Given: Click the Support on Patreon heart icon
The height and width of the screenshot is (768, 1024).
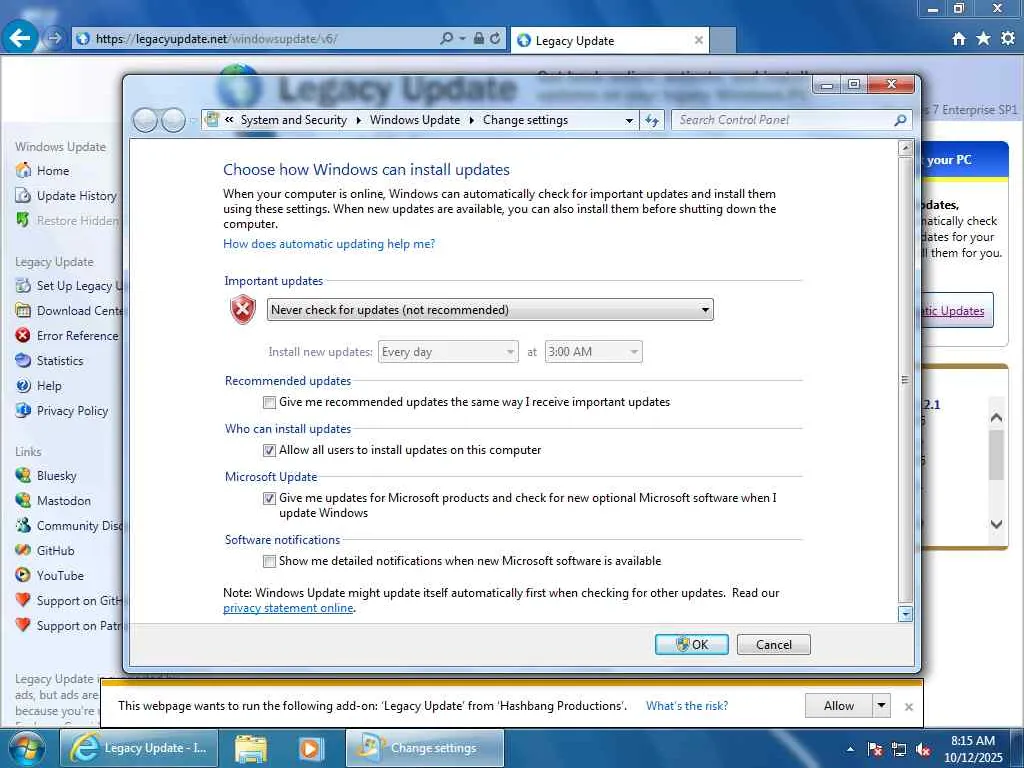Looking at the screenshot, I should click(23, 625).
